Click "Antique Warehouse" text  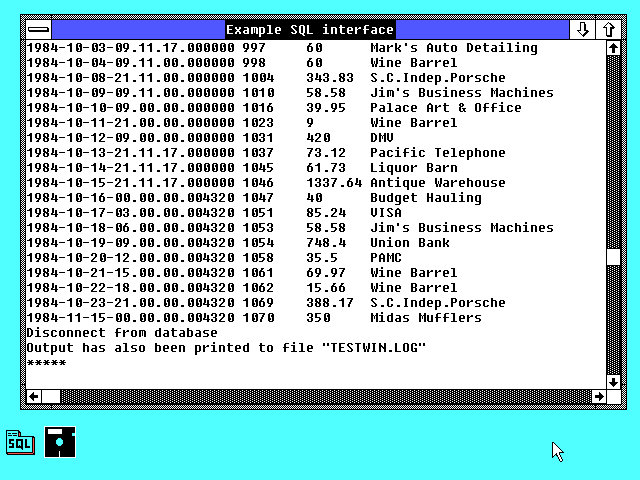438,182
